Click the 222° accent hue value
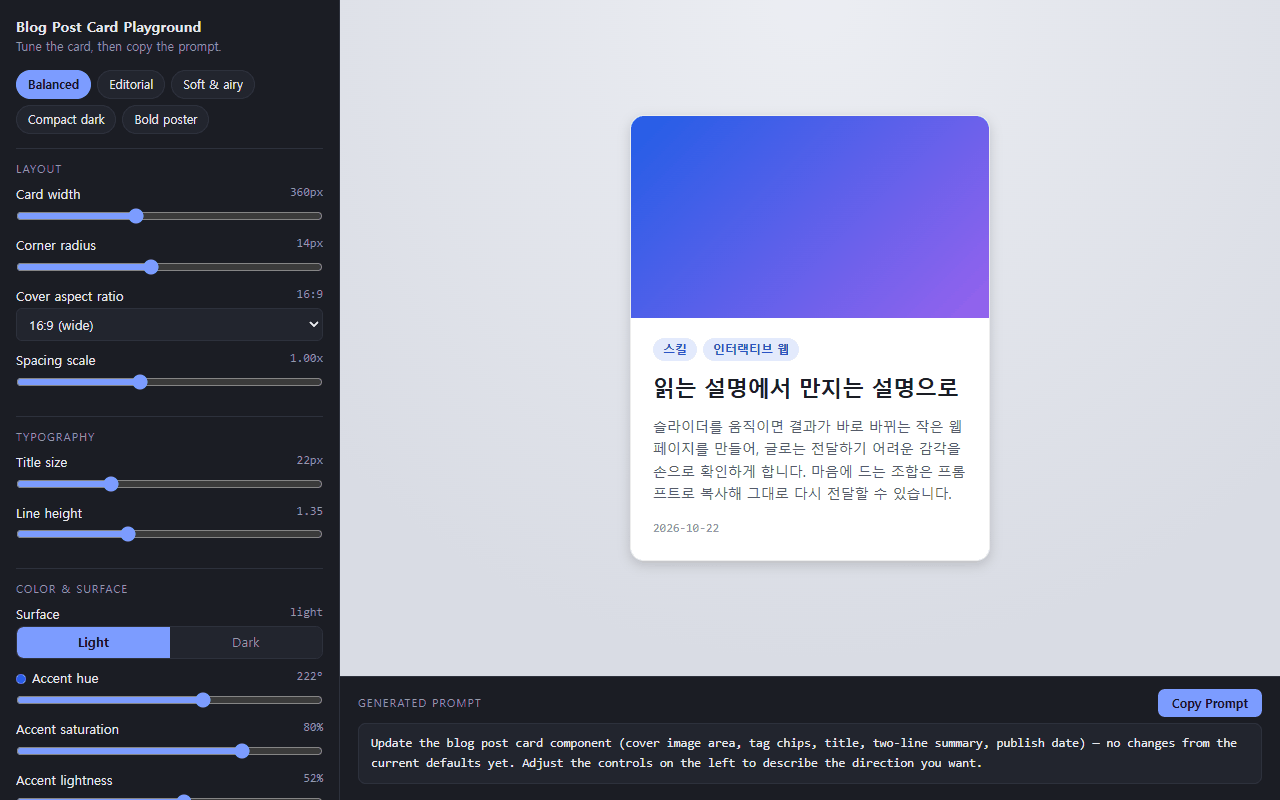1280x800 pixels. coord(310,676)
